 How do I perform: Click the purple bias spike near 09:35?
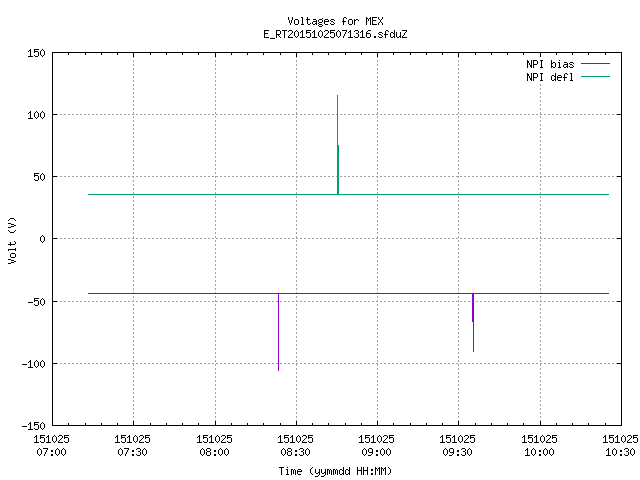pos(473,322)
